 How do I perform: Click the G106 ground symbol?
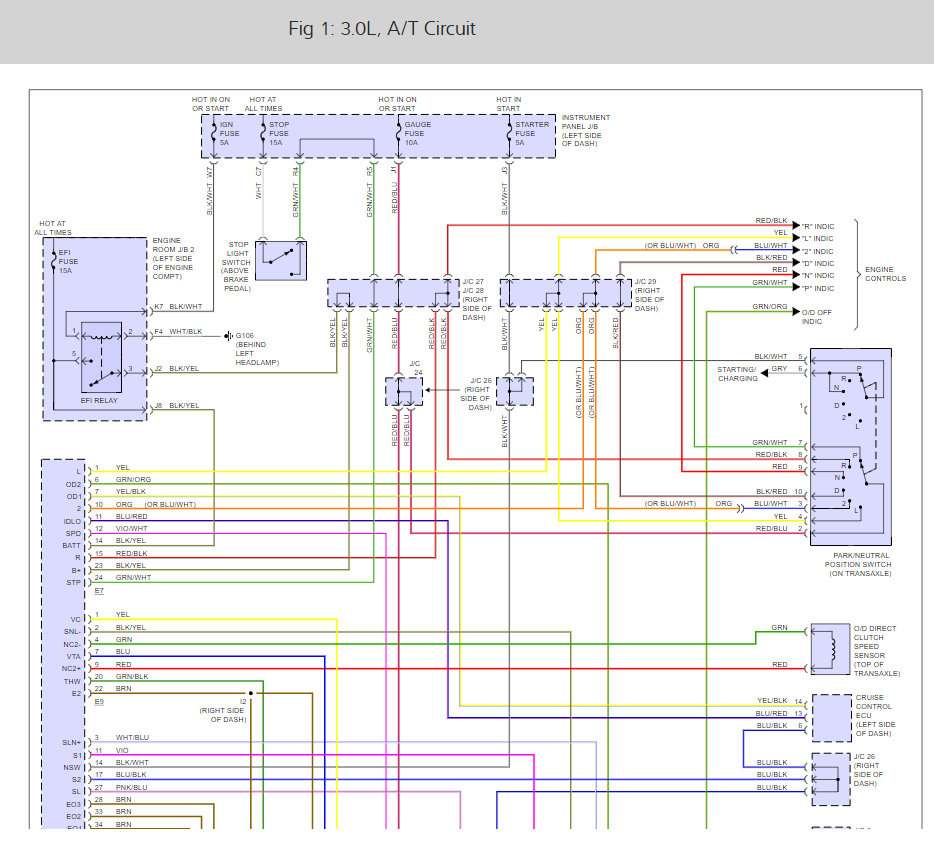(228, 336)
